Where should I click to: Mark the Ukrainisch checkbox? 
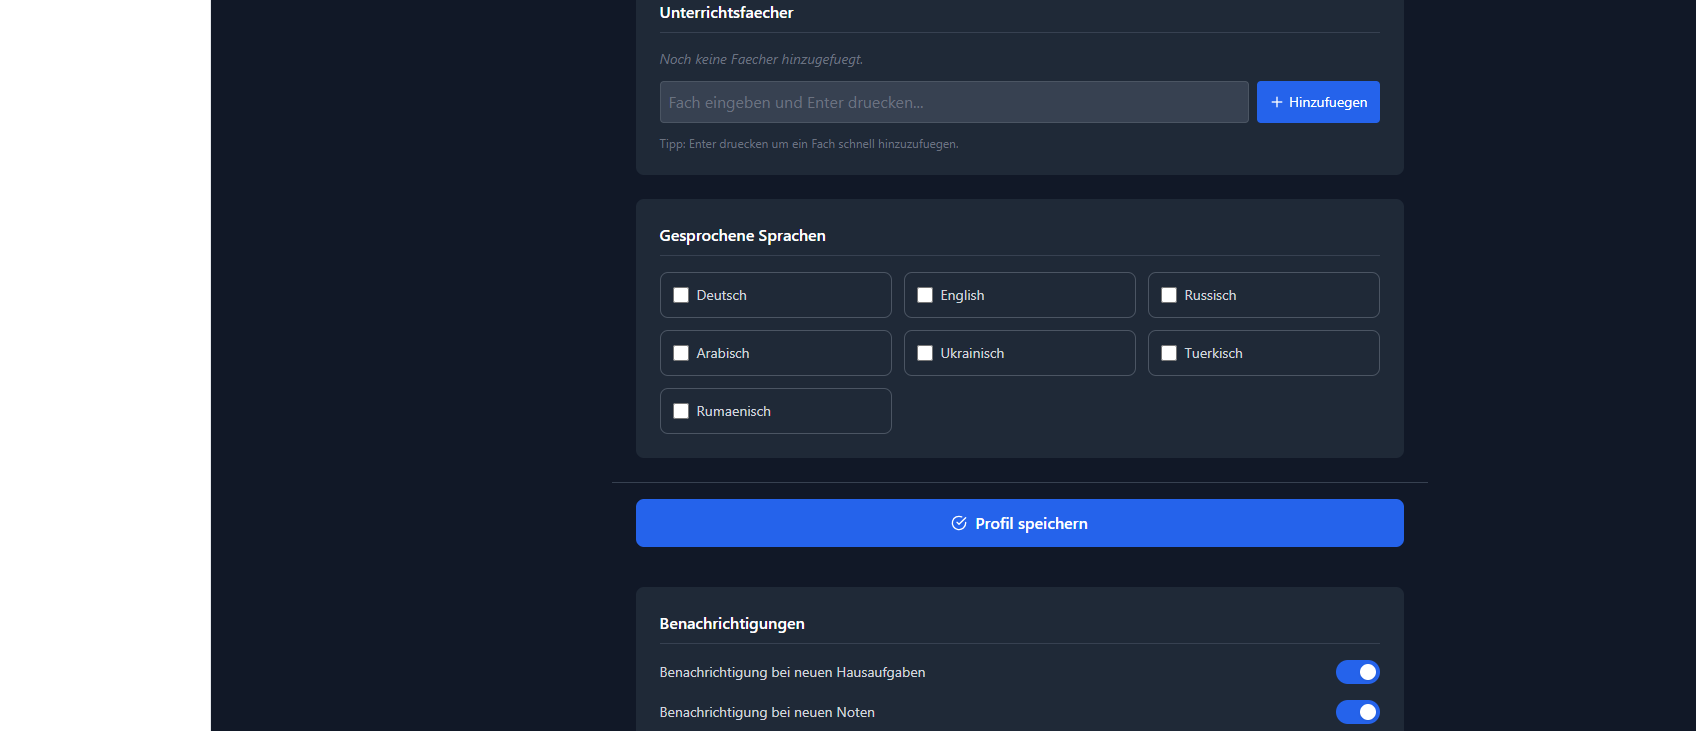[x=925, y=353]
